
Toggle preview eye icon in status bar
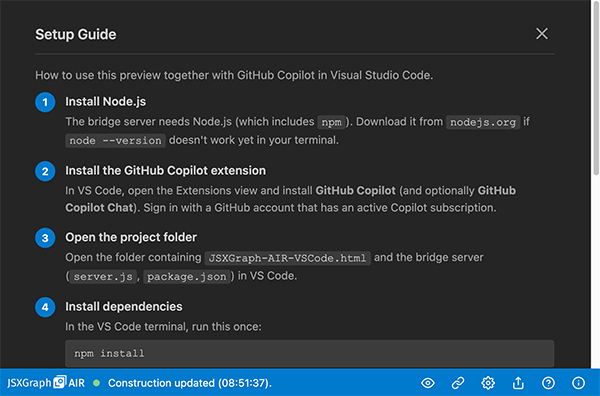(428, 383)
